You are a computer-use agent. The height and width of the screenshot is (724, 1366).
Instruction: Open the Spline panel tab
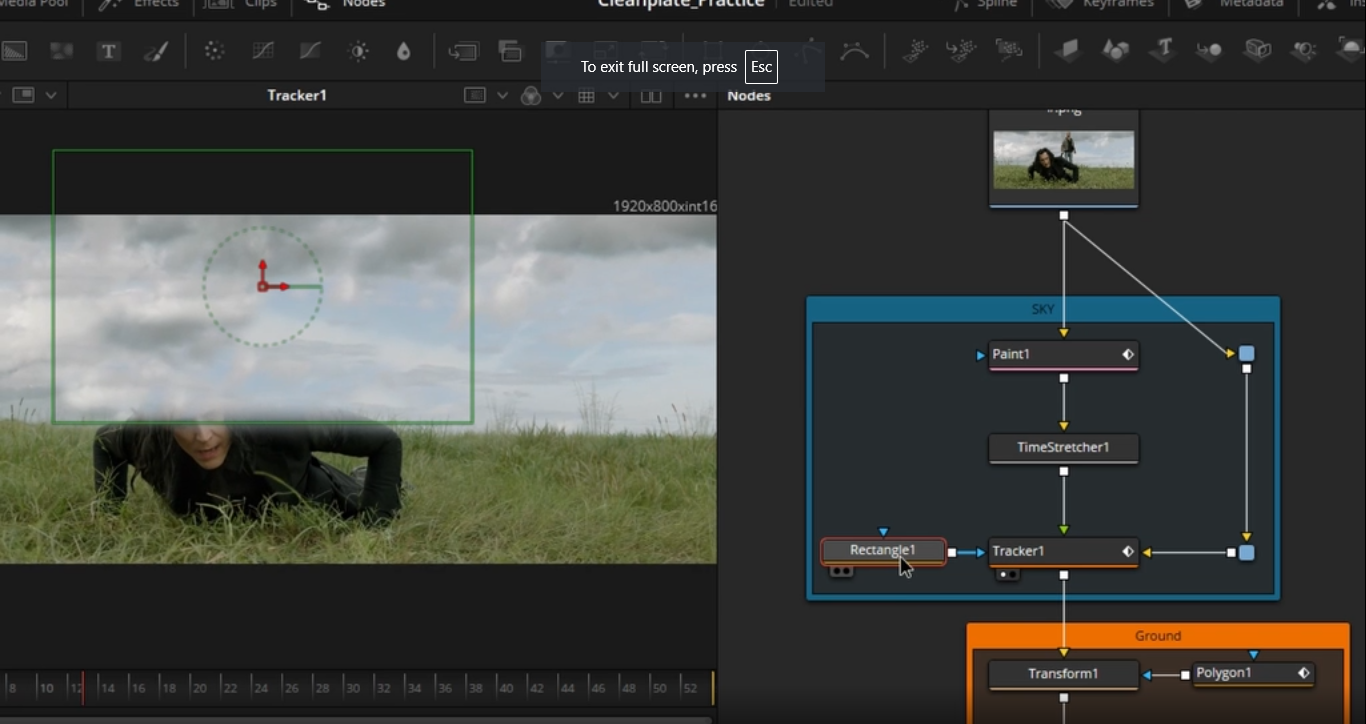(988, 4)
